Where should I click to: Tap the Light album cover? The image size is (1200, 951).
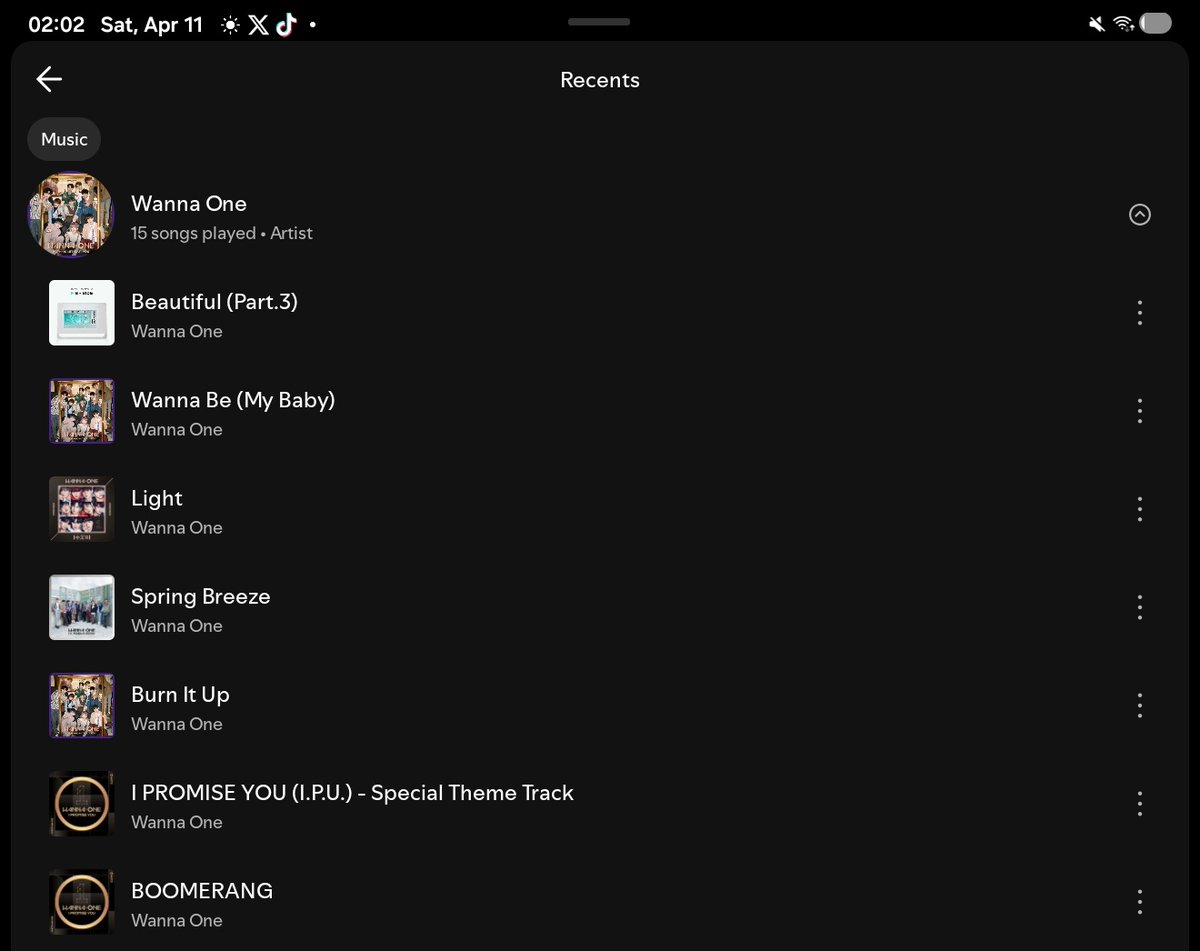click(82, 509)
